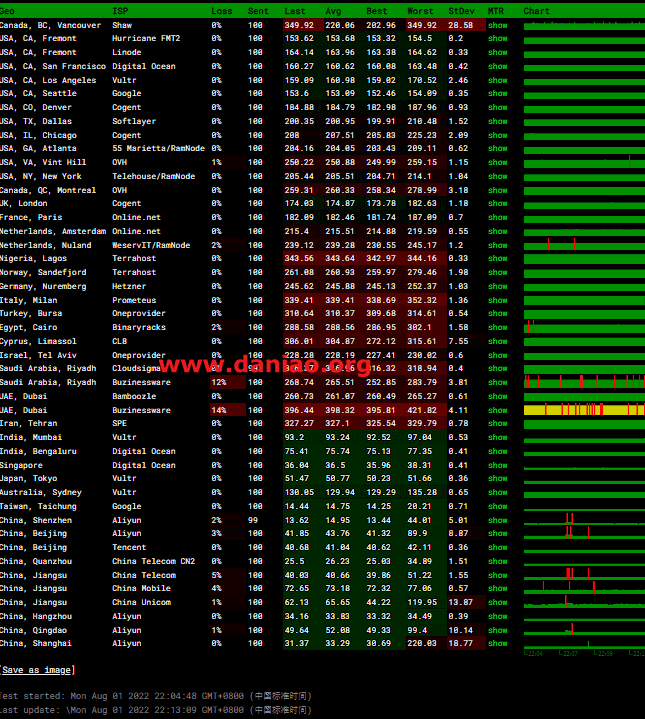Click the Geo column header
The width and height of the screenshot is (645, 719).
(x=7, y=11)
